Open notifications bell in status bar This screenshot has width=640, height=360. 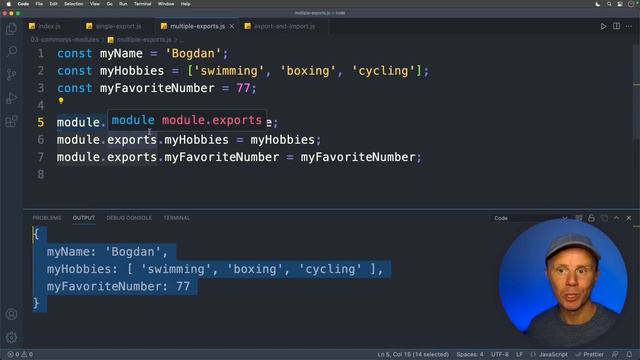tap(629, 354)
